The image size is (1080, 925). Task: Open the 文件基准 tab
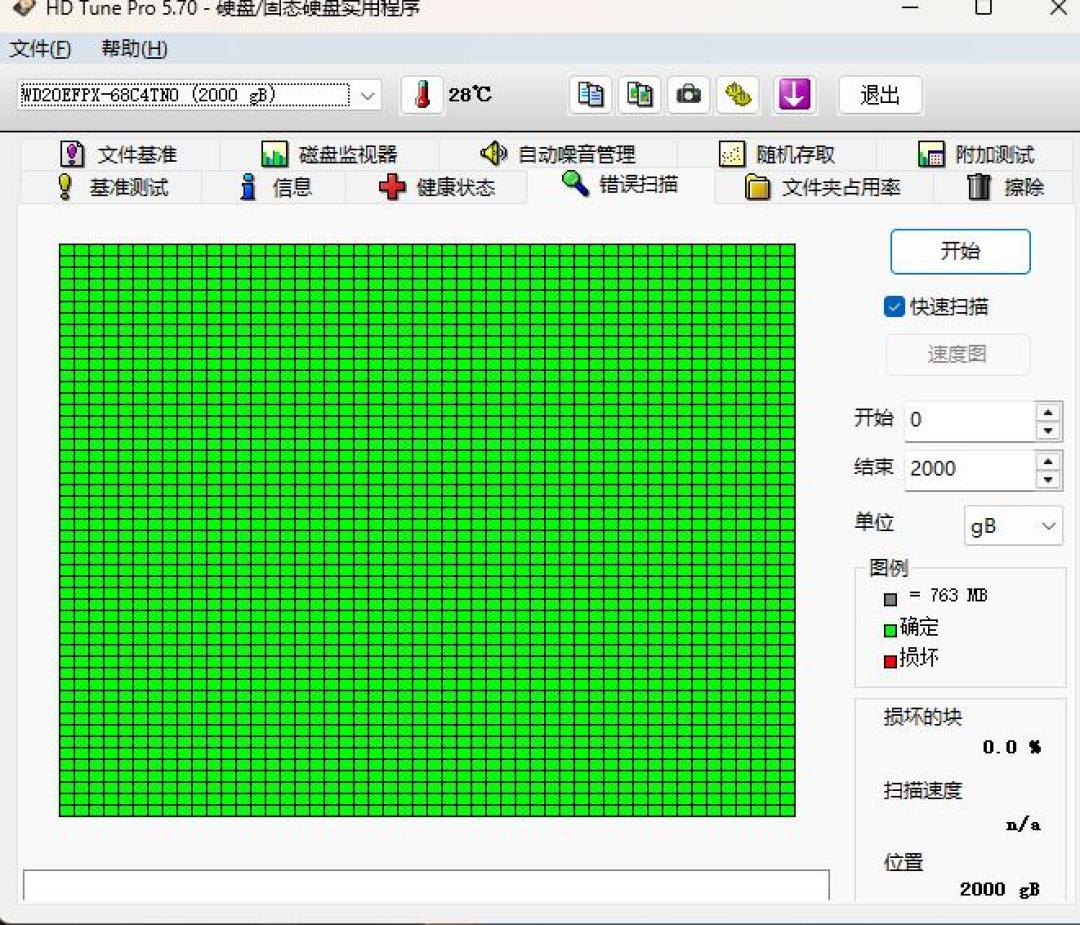[x=120, y=154]
